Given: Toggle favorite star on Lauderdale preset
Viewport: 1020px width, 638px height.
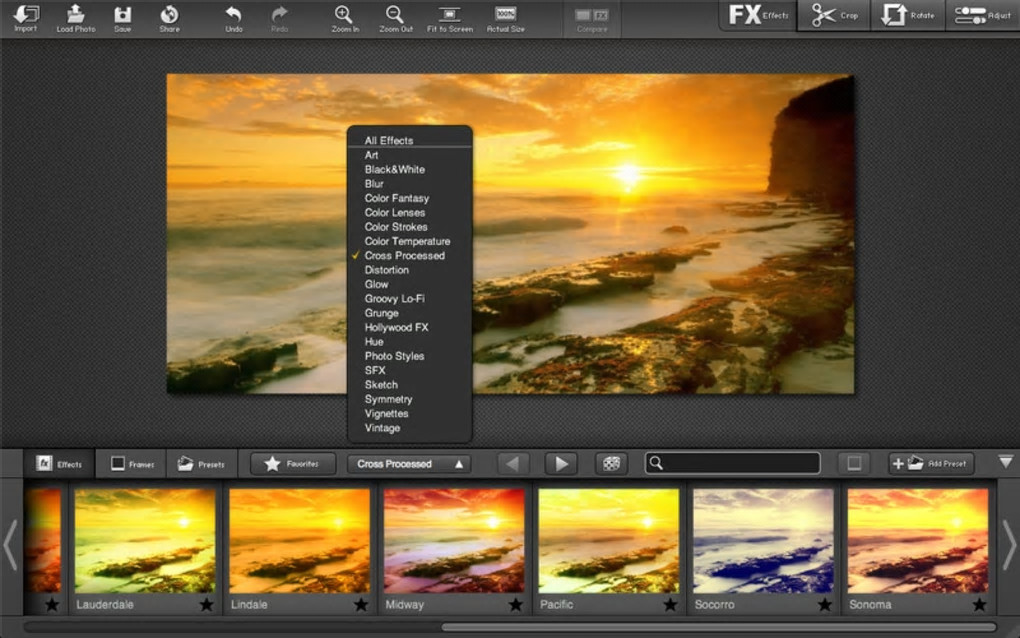Looking at the screenshot, I should point(206,605).
